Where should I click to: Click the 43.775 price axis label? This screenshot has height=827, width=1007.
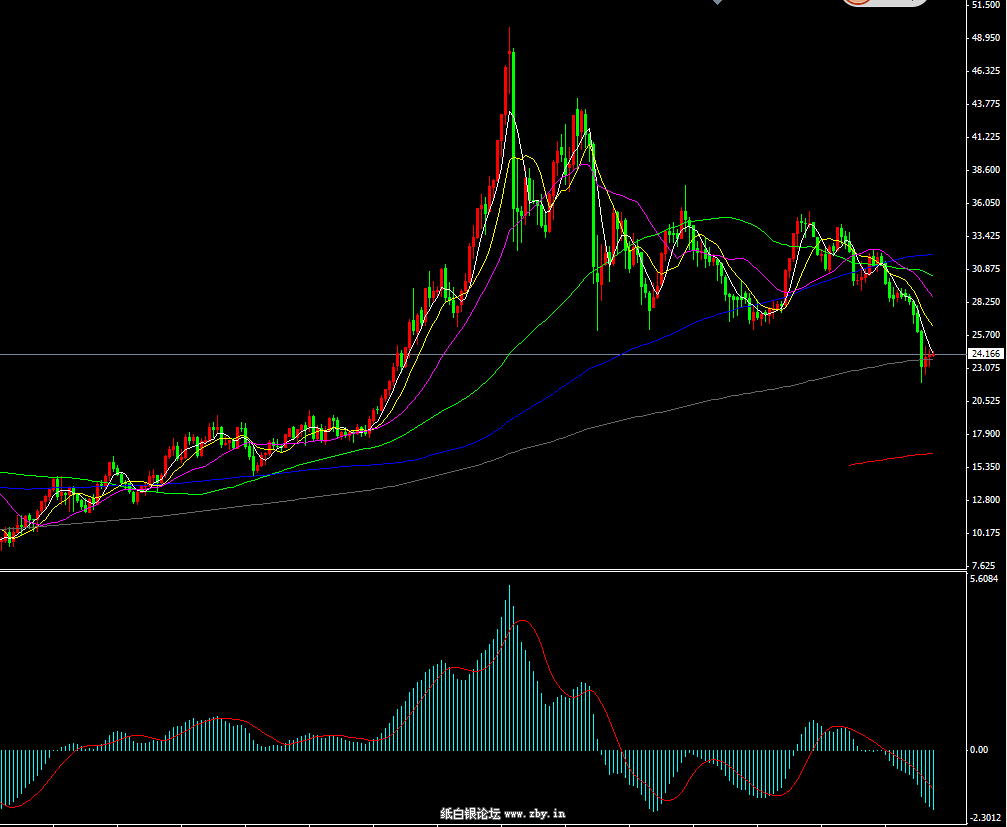985,104
